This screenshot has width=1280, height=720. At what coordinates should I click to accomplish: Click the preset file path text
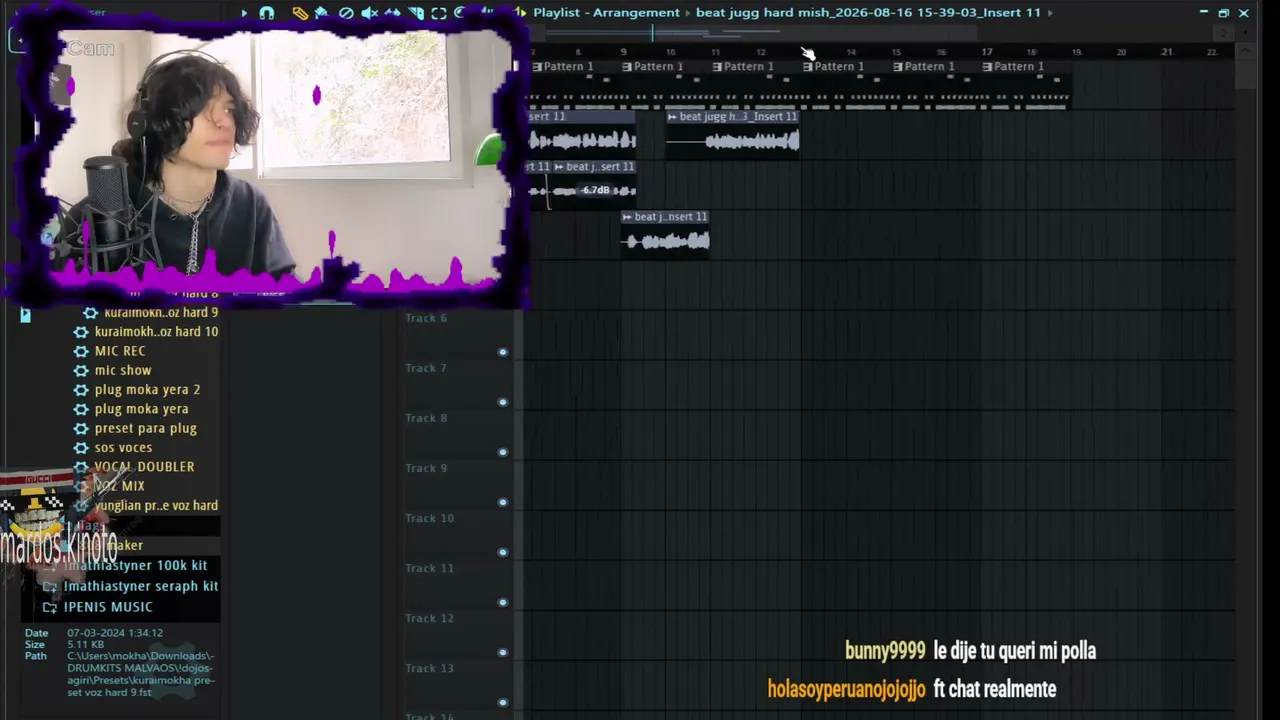tap(141, 674)
